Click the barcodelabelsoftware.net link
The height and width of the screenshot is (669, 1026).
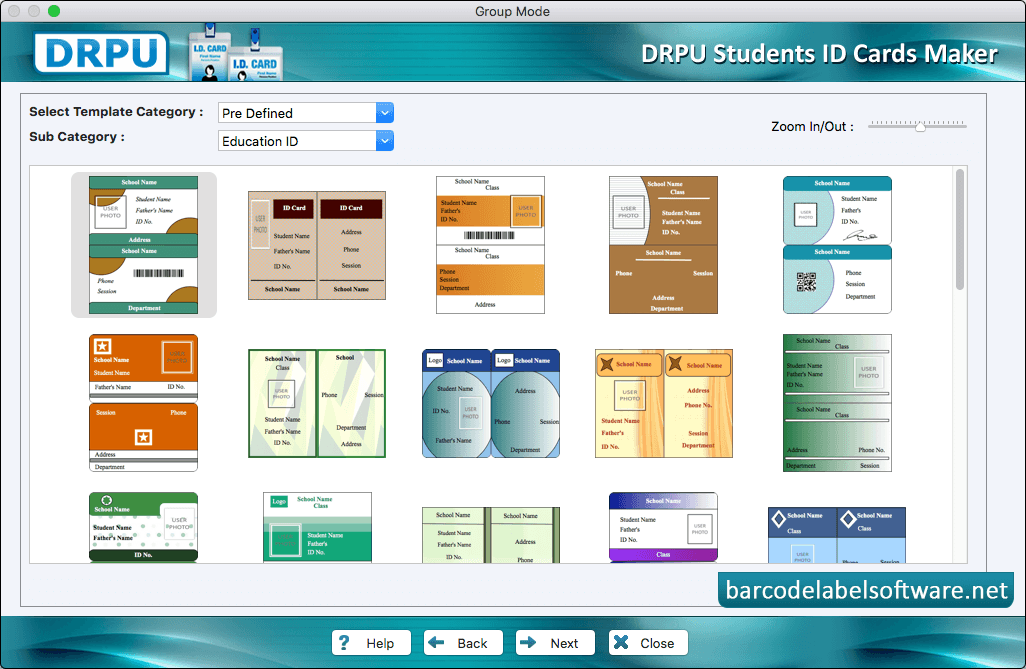866,590
